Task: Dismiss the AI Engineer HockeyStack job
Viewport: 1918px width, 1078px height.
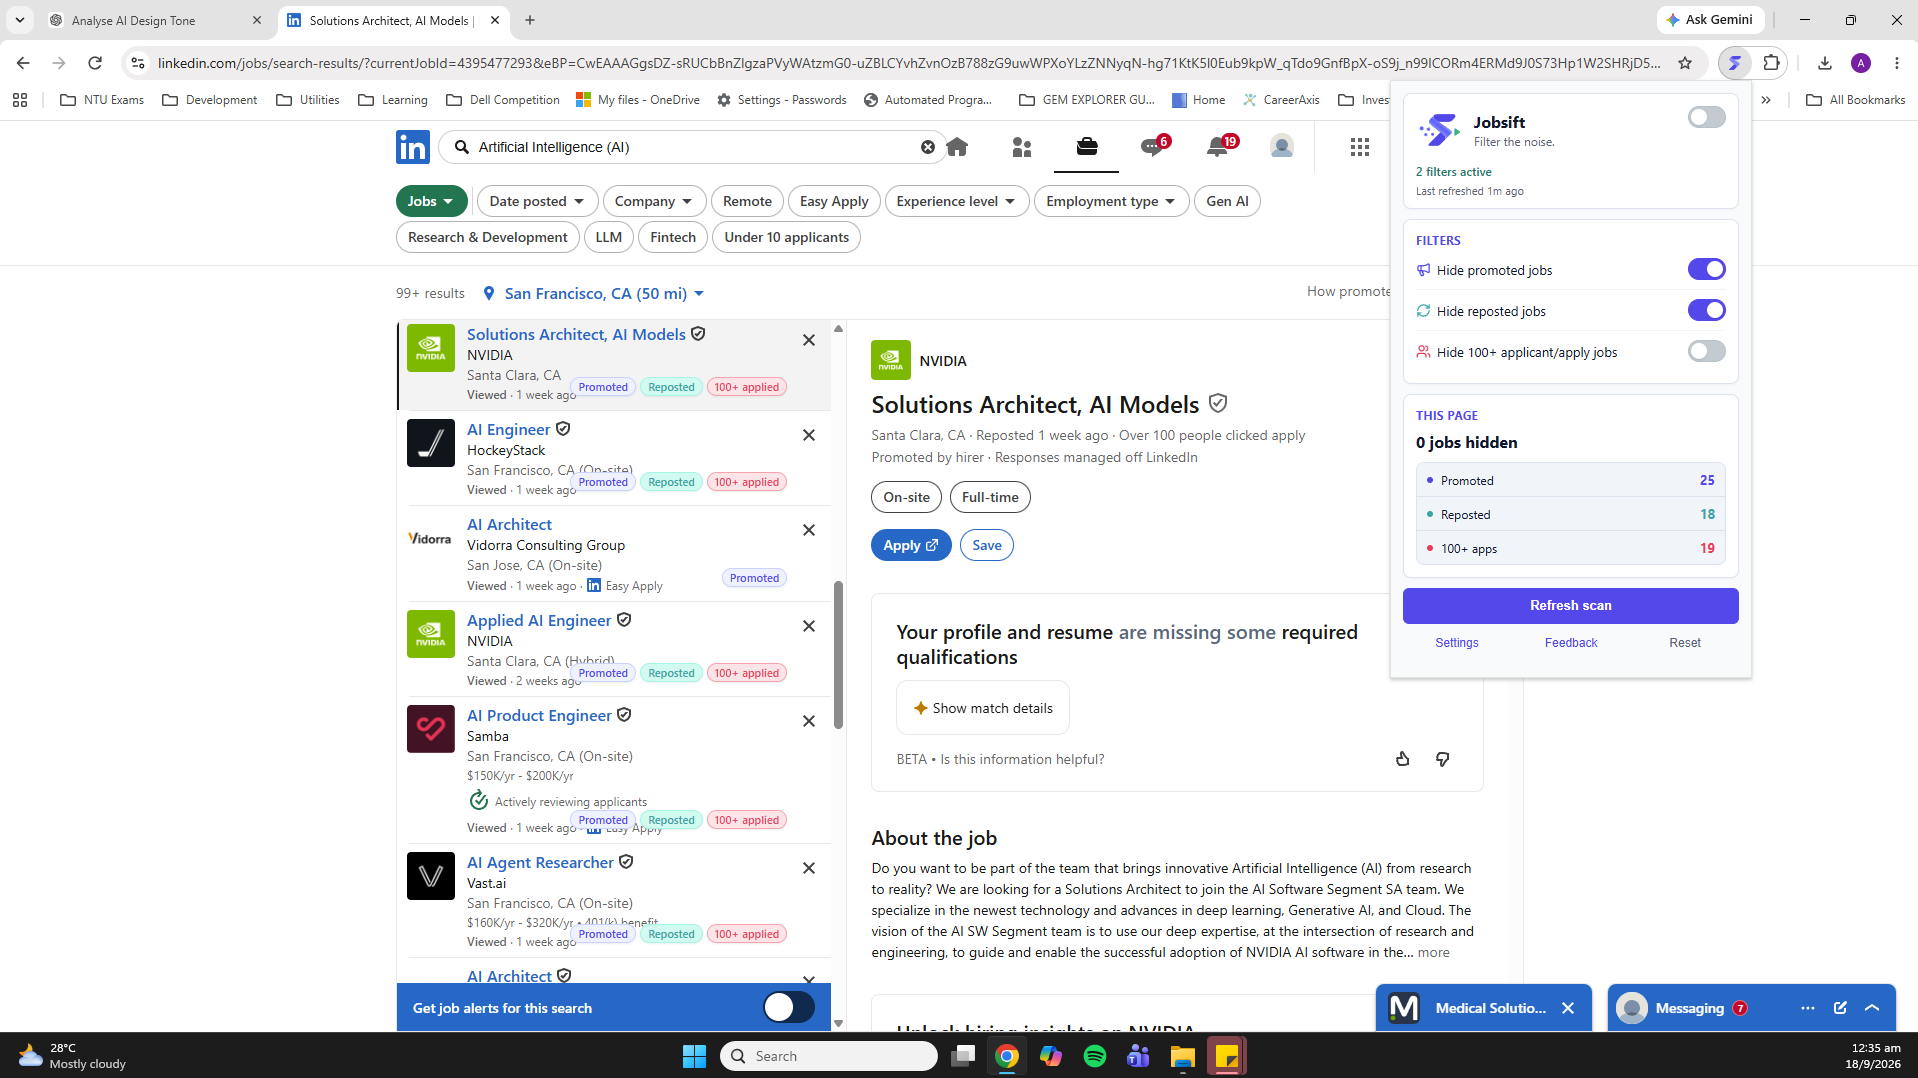Action: pos(809,435)
